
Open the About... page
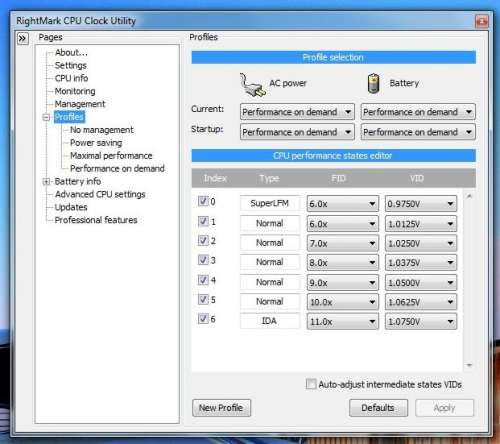71,53
